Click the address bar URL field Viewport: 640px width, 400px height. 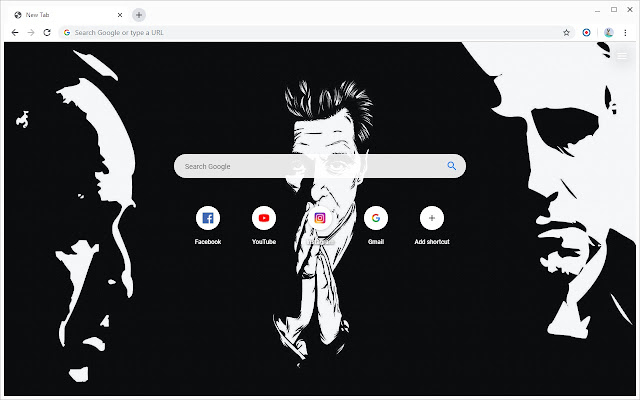[x=316, y=33]
